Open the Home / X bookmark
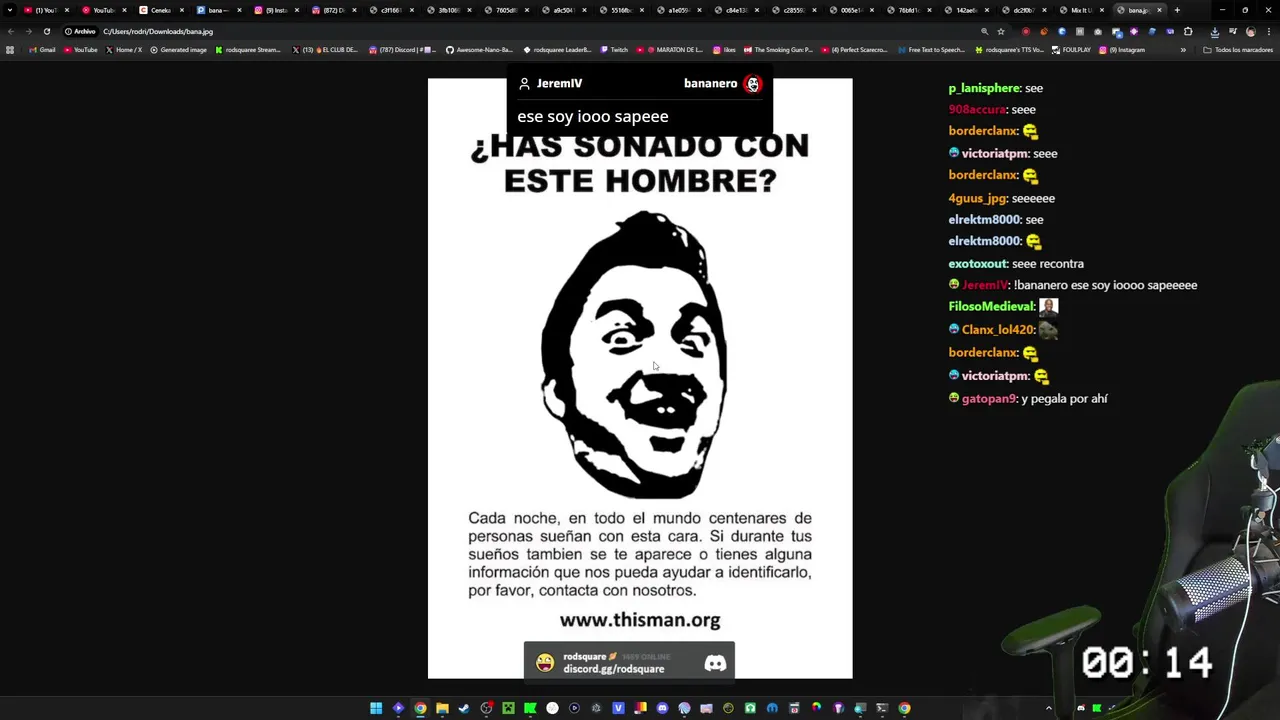The image size is (1280, 720). point(124,49)
